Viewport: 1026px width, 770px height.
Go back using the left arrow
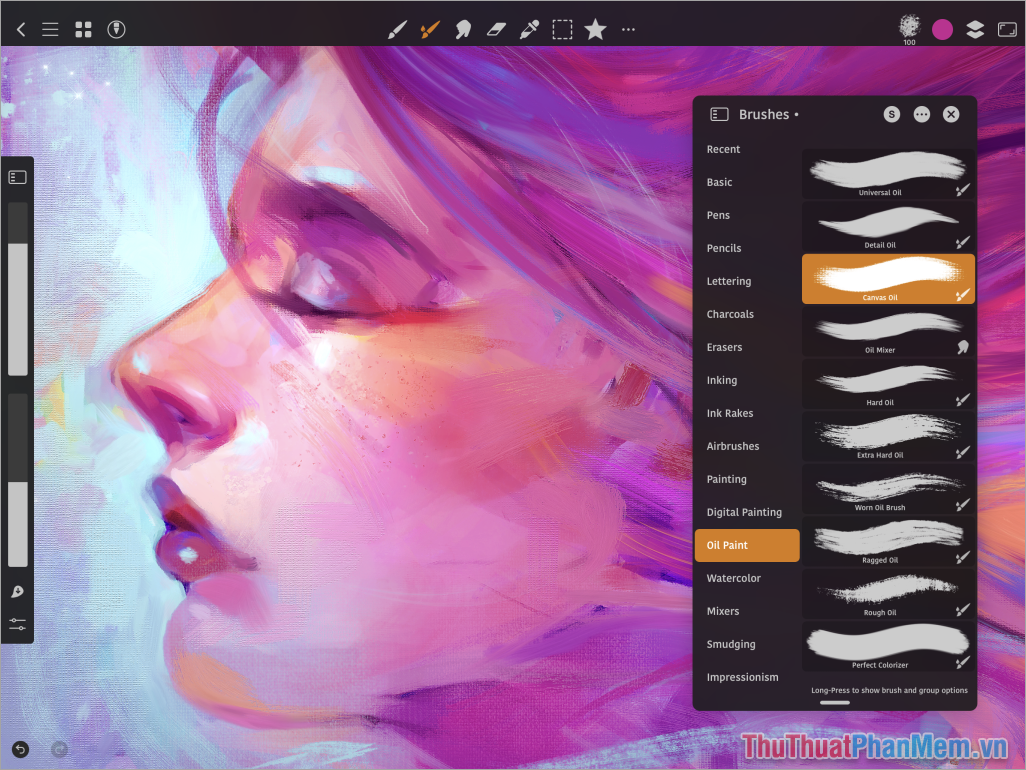click(x=20, y=29)
